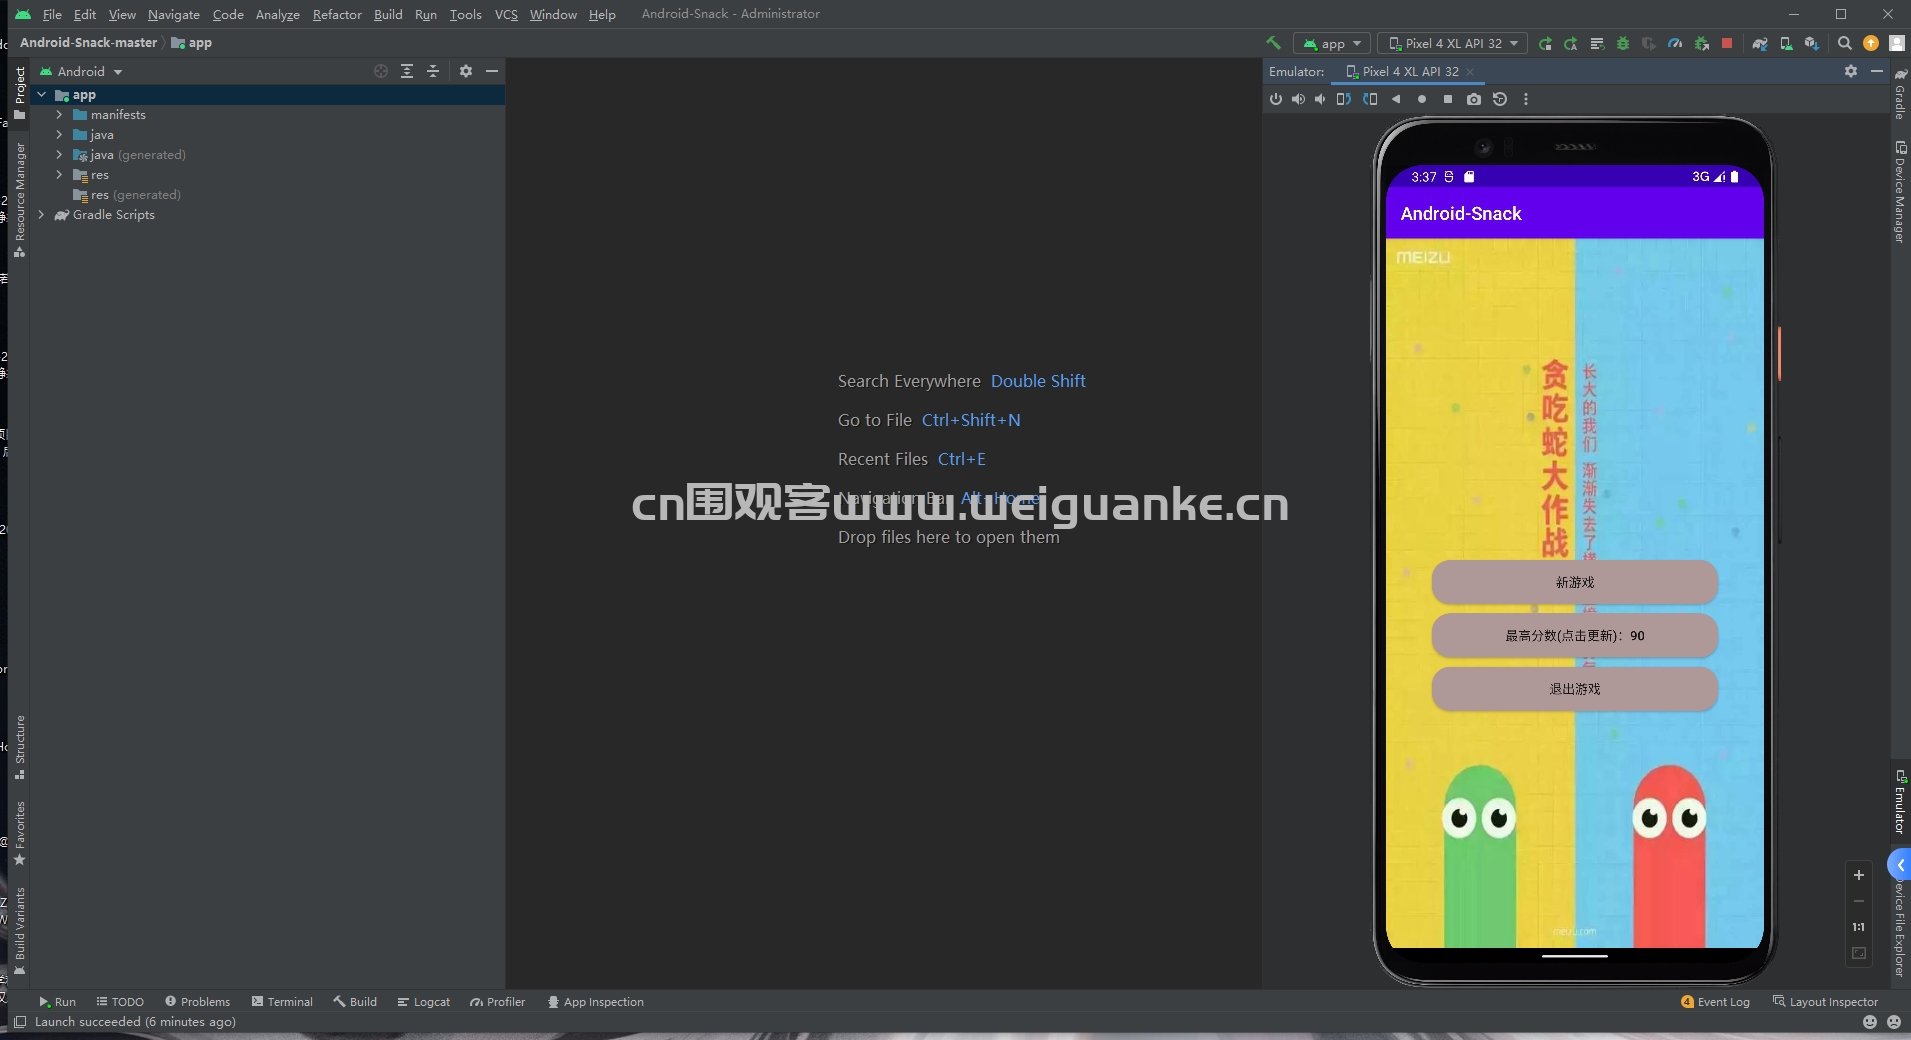Click the emulator Back triangle button

tap(1396, 99)
